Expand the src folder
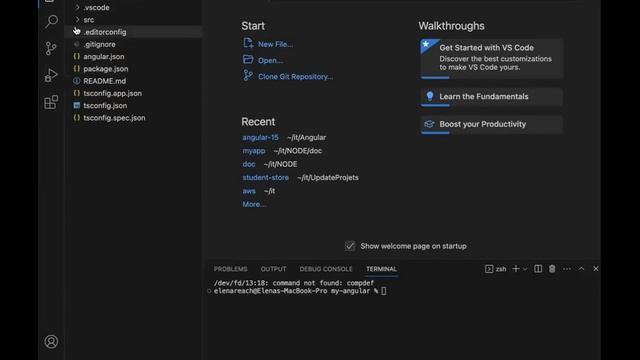This screenshot has height=360, width=640. click(x=78, y=20)
